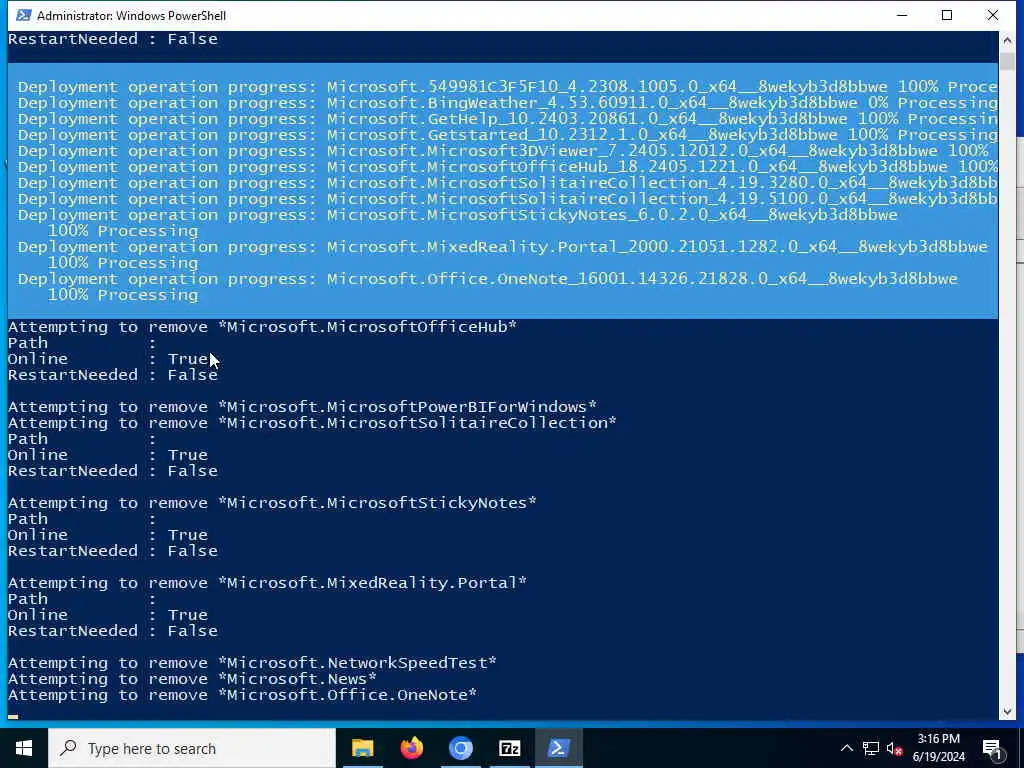Click the Office.OneNote_16001 progress line
Viewport: 1024px width, 768px height.
click(487, 279)
